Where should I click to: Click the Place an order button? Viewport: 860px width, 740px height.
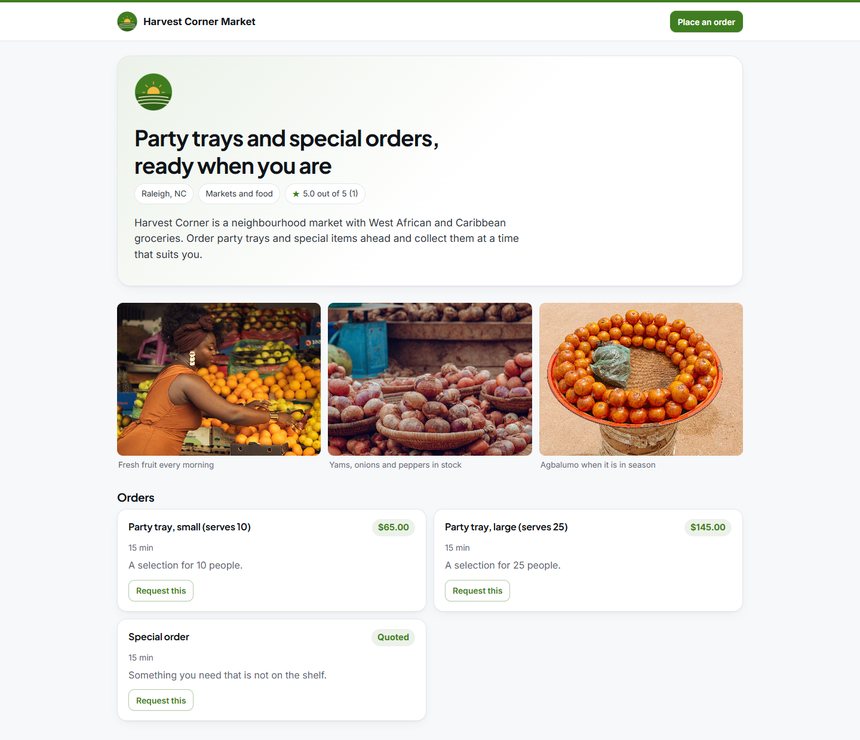tap(706, 22)
